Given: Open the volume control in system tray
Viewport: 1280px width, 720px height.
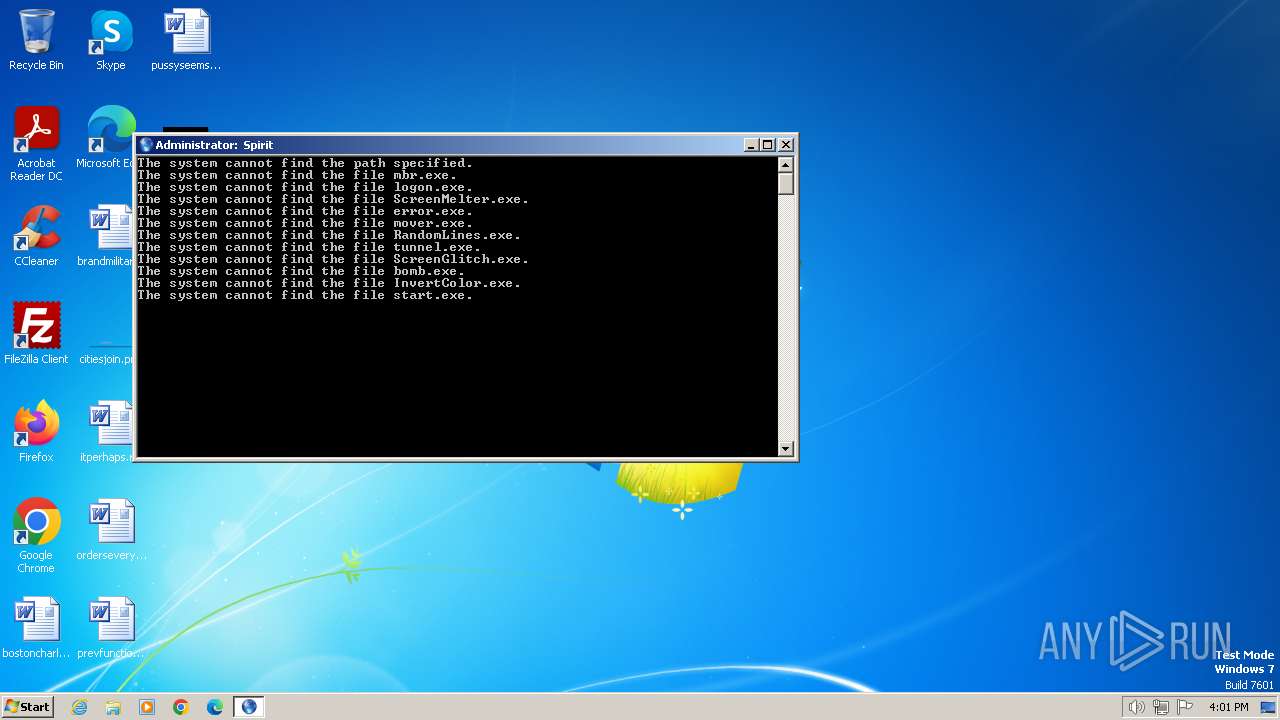Looking at the screenshot, I should 1136,707.
